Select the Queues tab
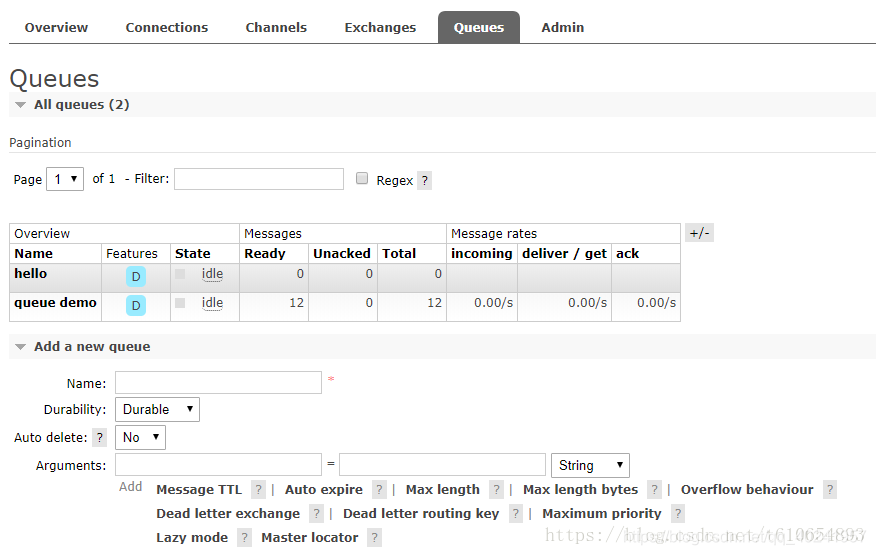The image size is (876, 555). [479, 27]
